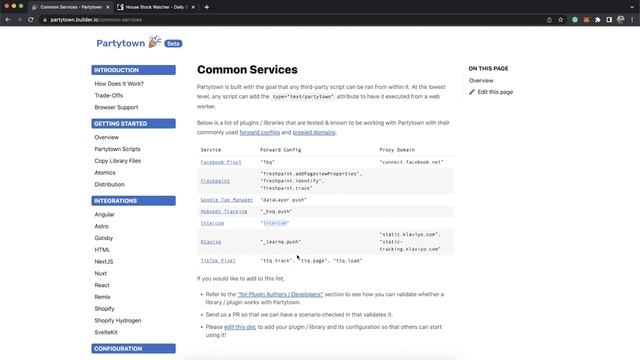Go forward with the browser forward arrow
The image size is (640, 360).
(19, 20)
